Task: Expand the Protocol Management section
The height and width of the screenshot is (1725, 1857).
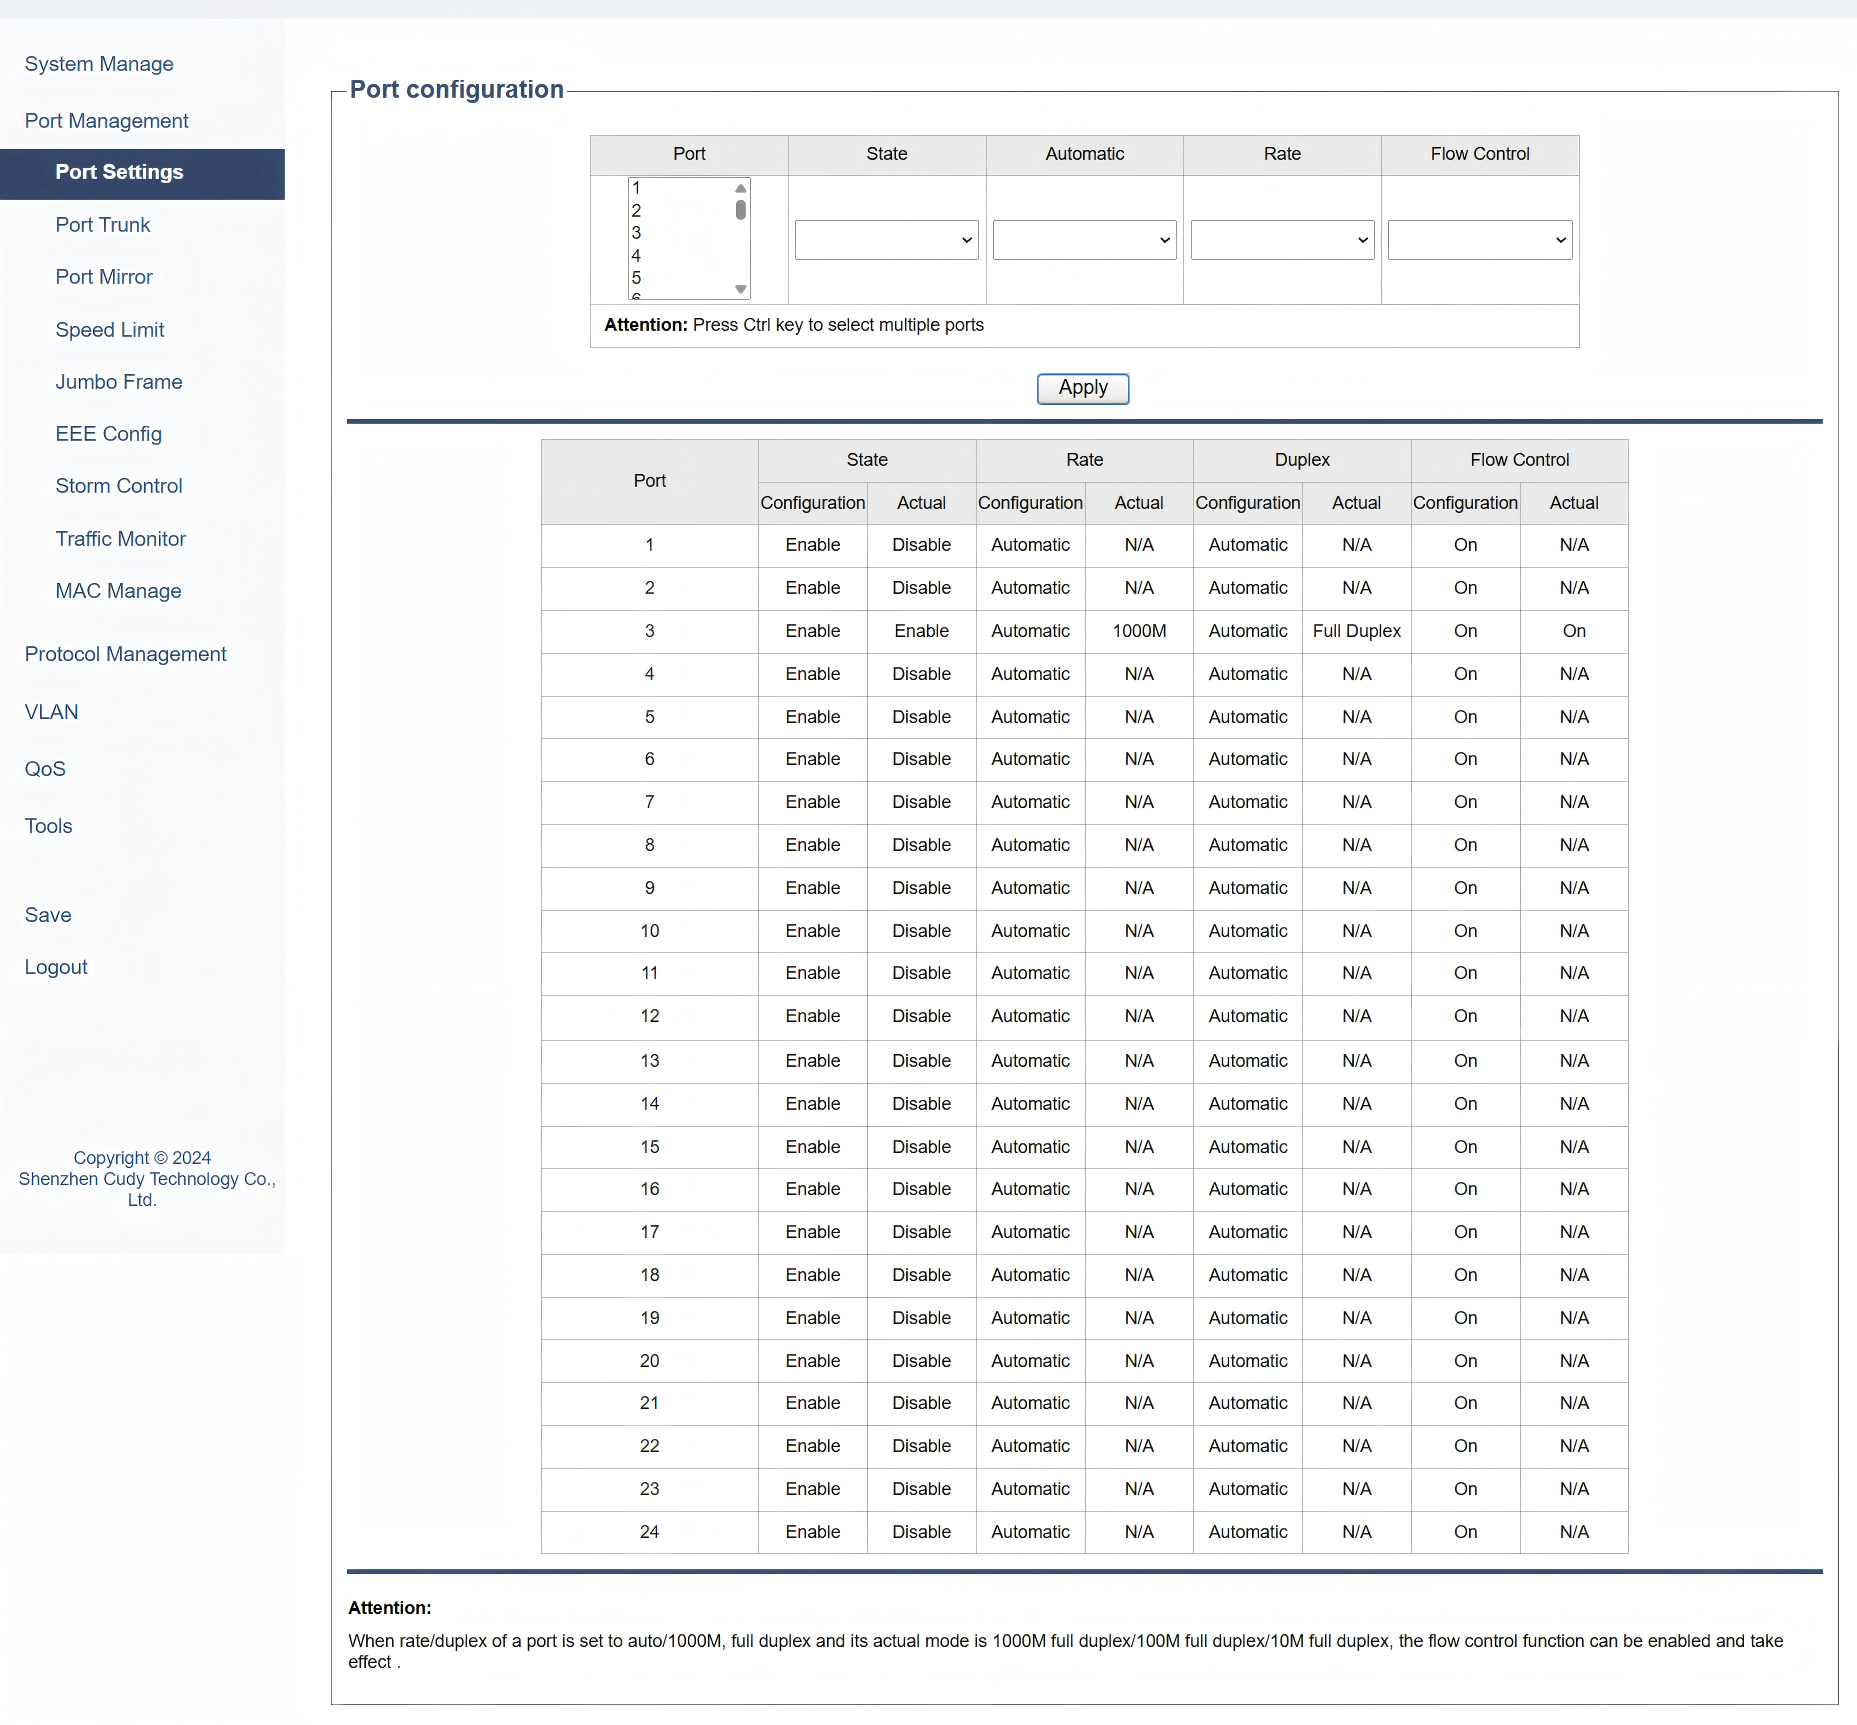Action: pyautogui.click(x=126, y=654)
